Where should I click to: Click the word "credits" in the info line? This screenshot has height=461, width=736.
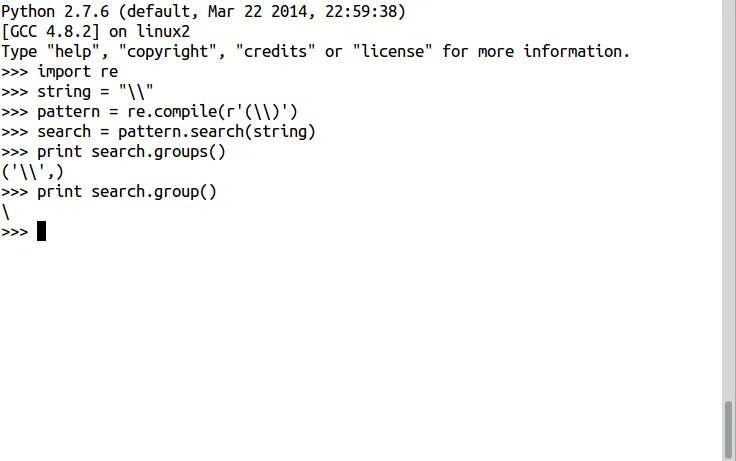tap(276, 52)
